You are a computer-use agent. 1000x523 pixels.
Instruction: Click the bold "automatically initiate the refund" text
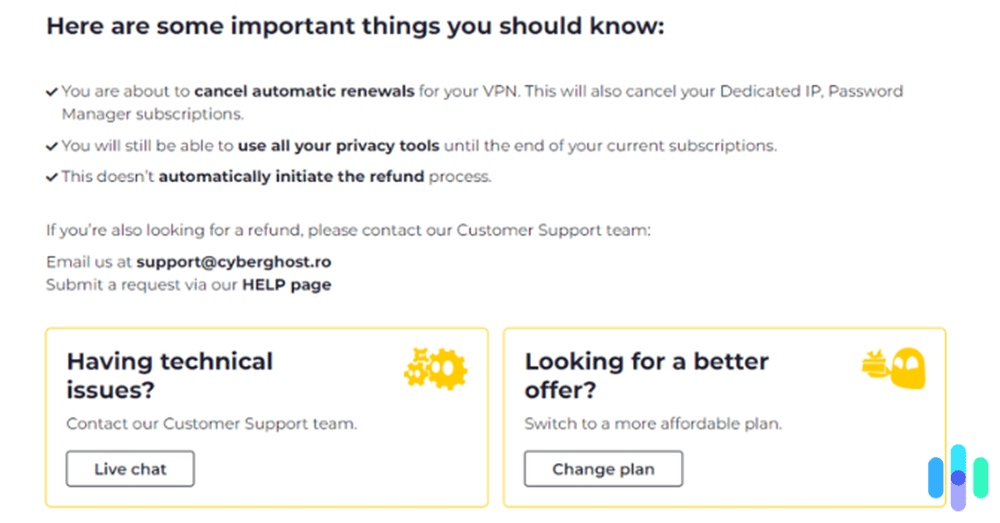tap(292, 178)
